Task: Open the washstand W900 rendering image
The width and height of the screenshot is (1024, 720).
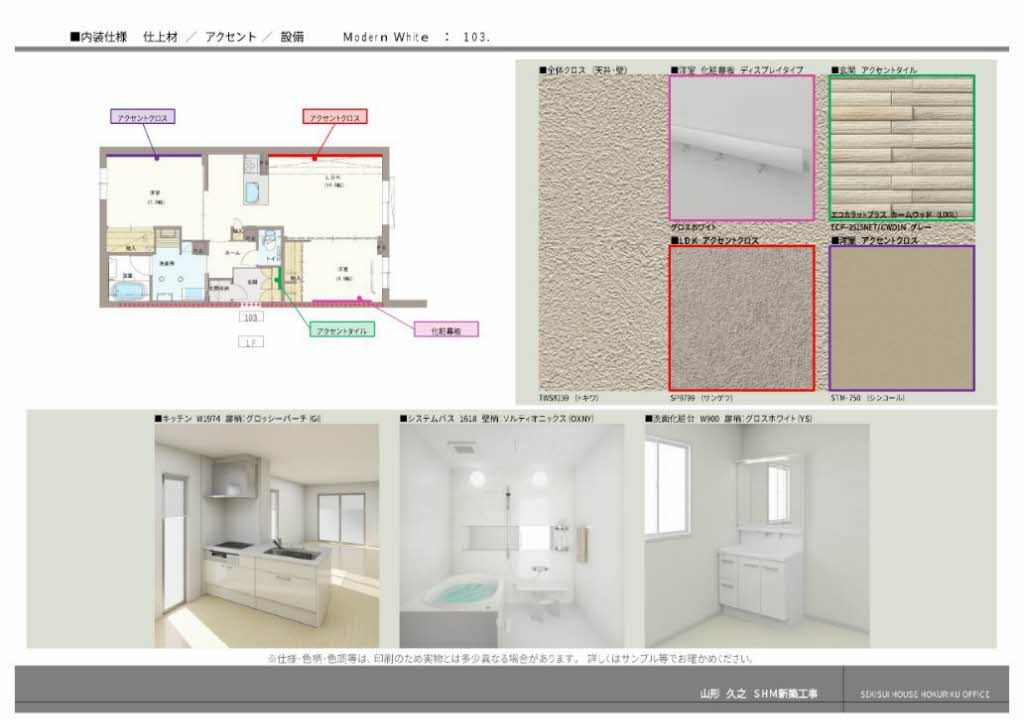Action: pos(756,535)
